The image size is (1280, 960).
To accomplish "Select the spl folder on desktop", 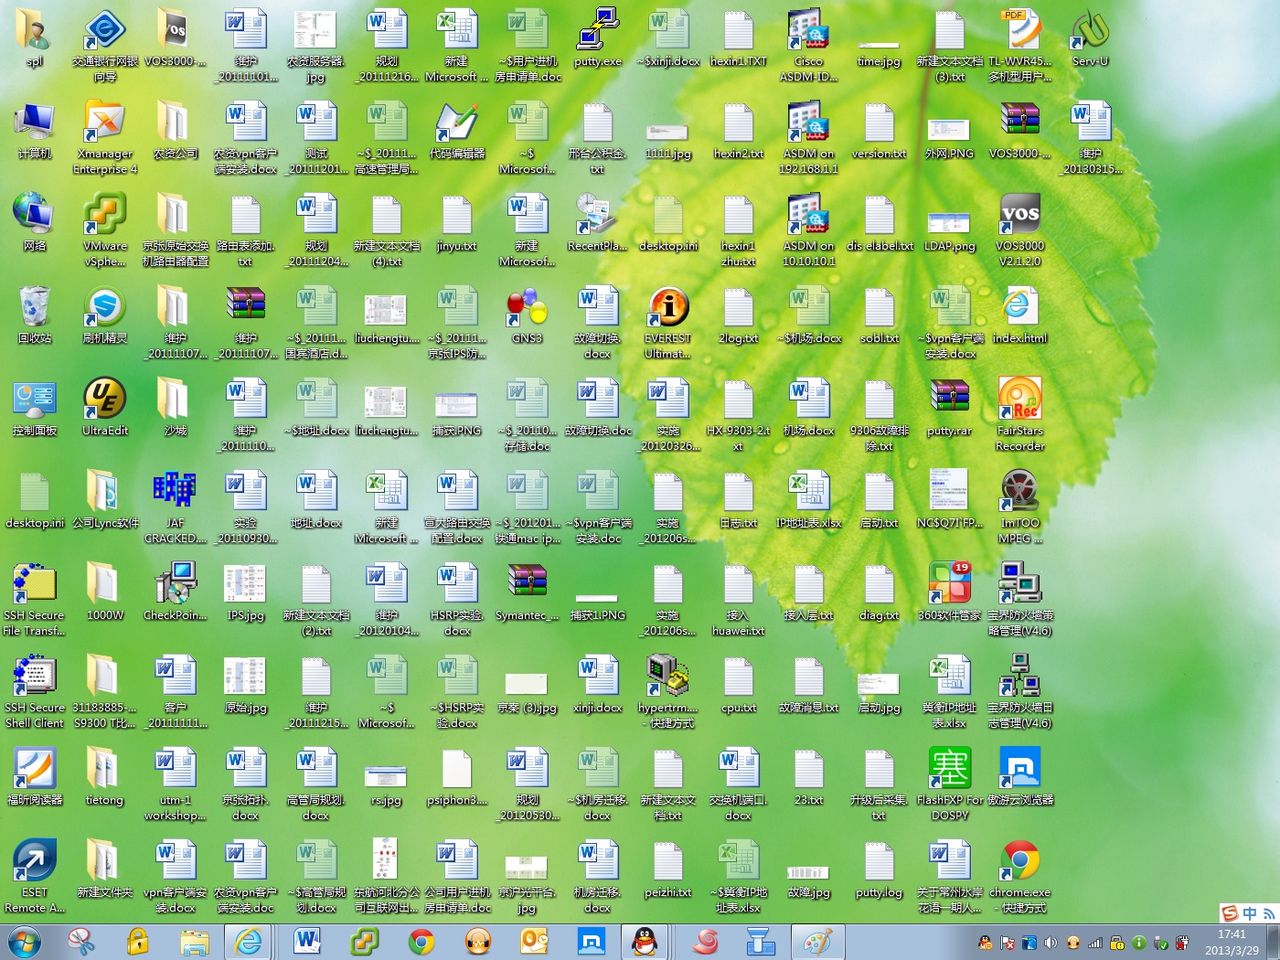I will pyautogui.click(x=34, y=39).
